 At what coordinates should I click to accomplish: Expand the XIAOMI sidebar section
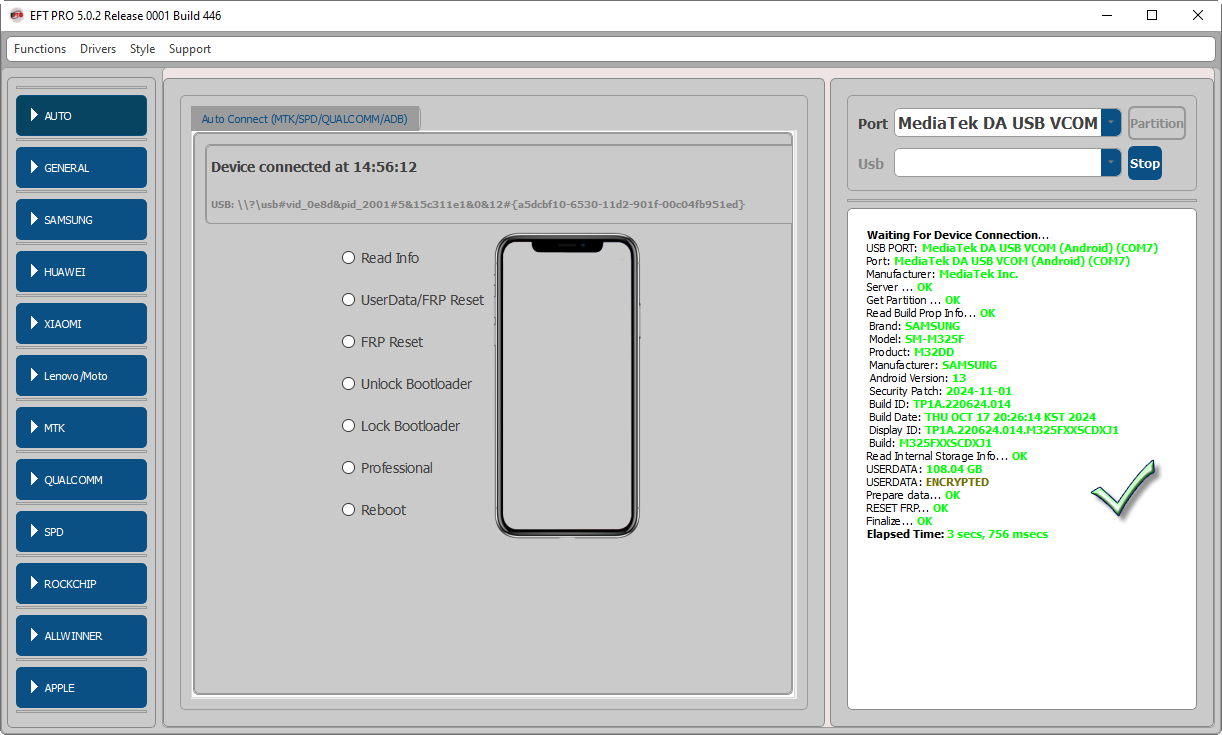coord(81,324)
